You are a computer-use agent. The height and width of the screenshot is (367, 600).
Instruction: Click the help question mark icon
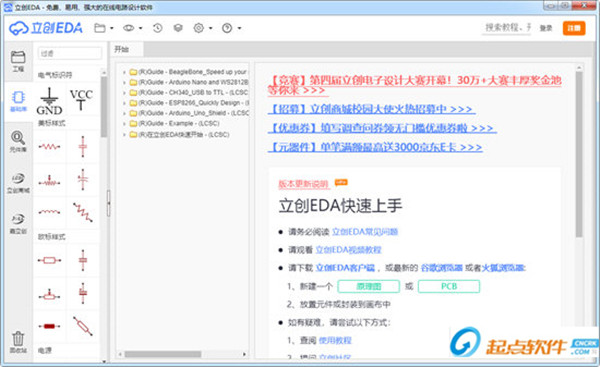227,28
